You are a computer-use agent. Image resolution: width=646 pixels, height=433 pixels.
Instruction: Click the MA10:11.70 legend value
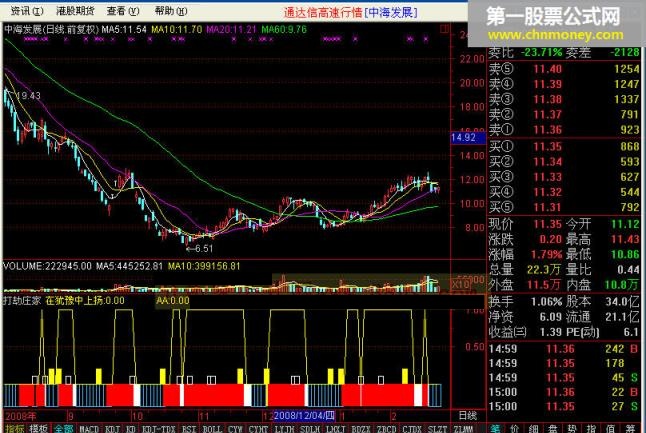pos(177,29)
